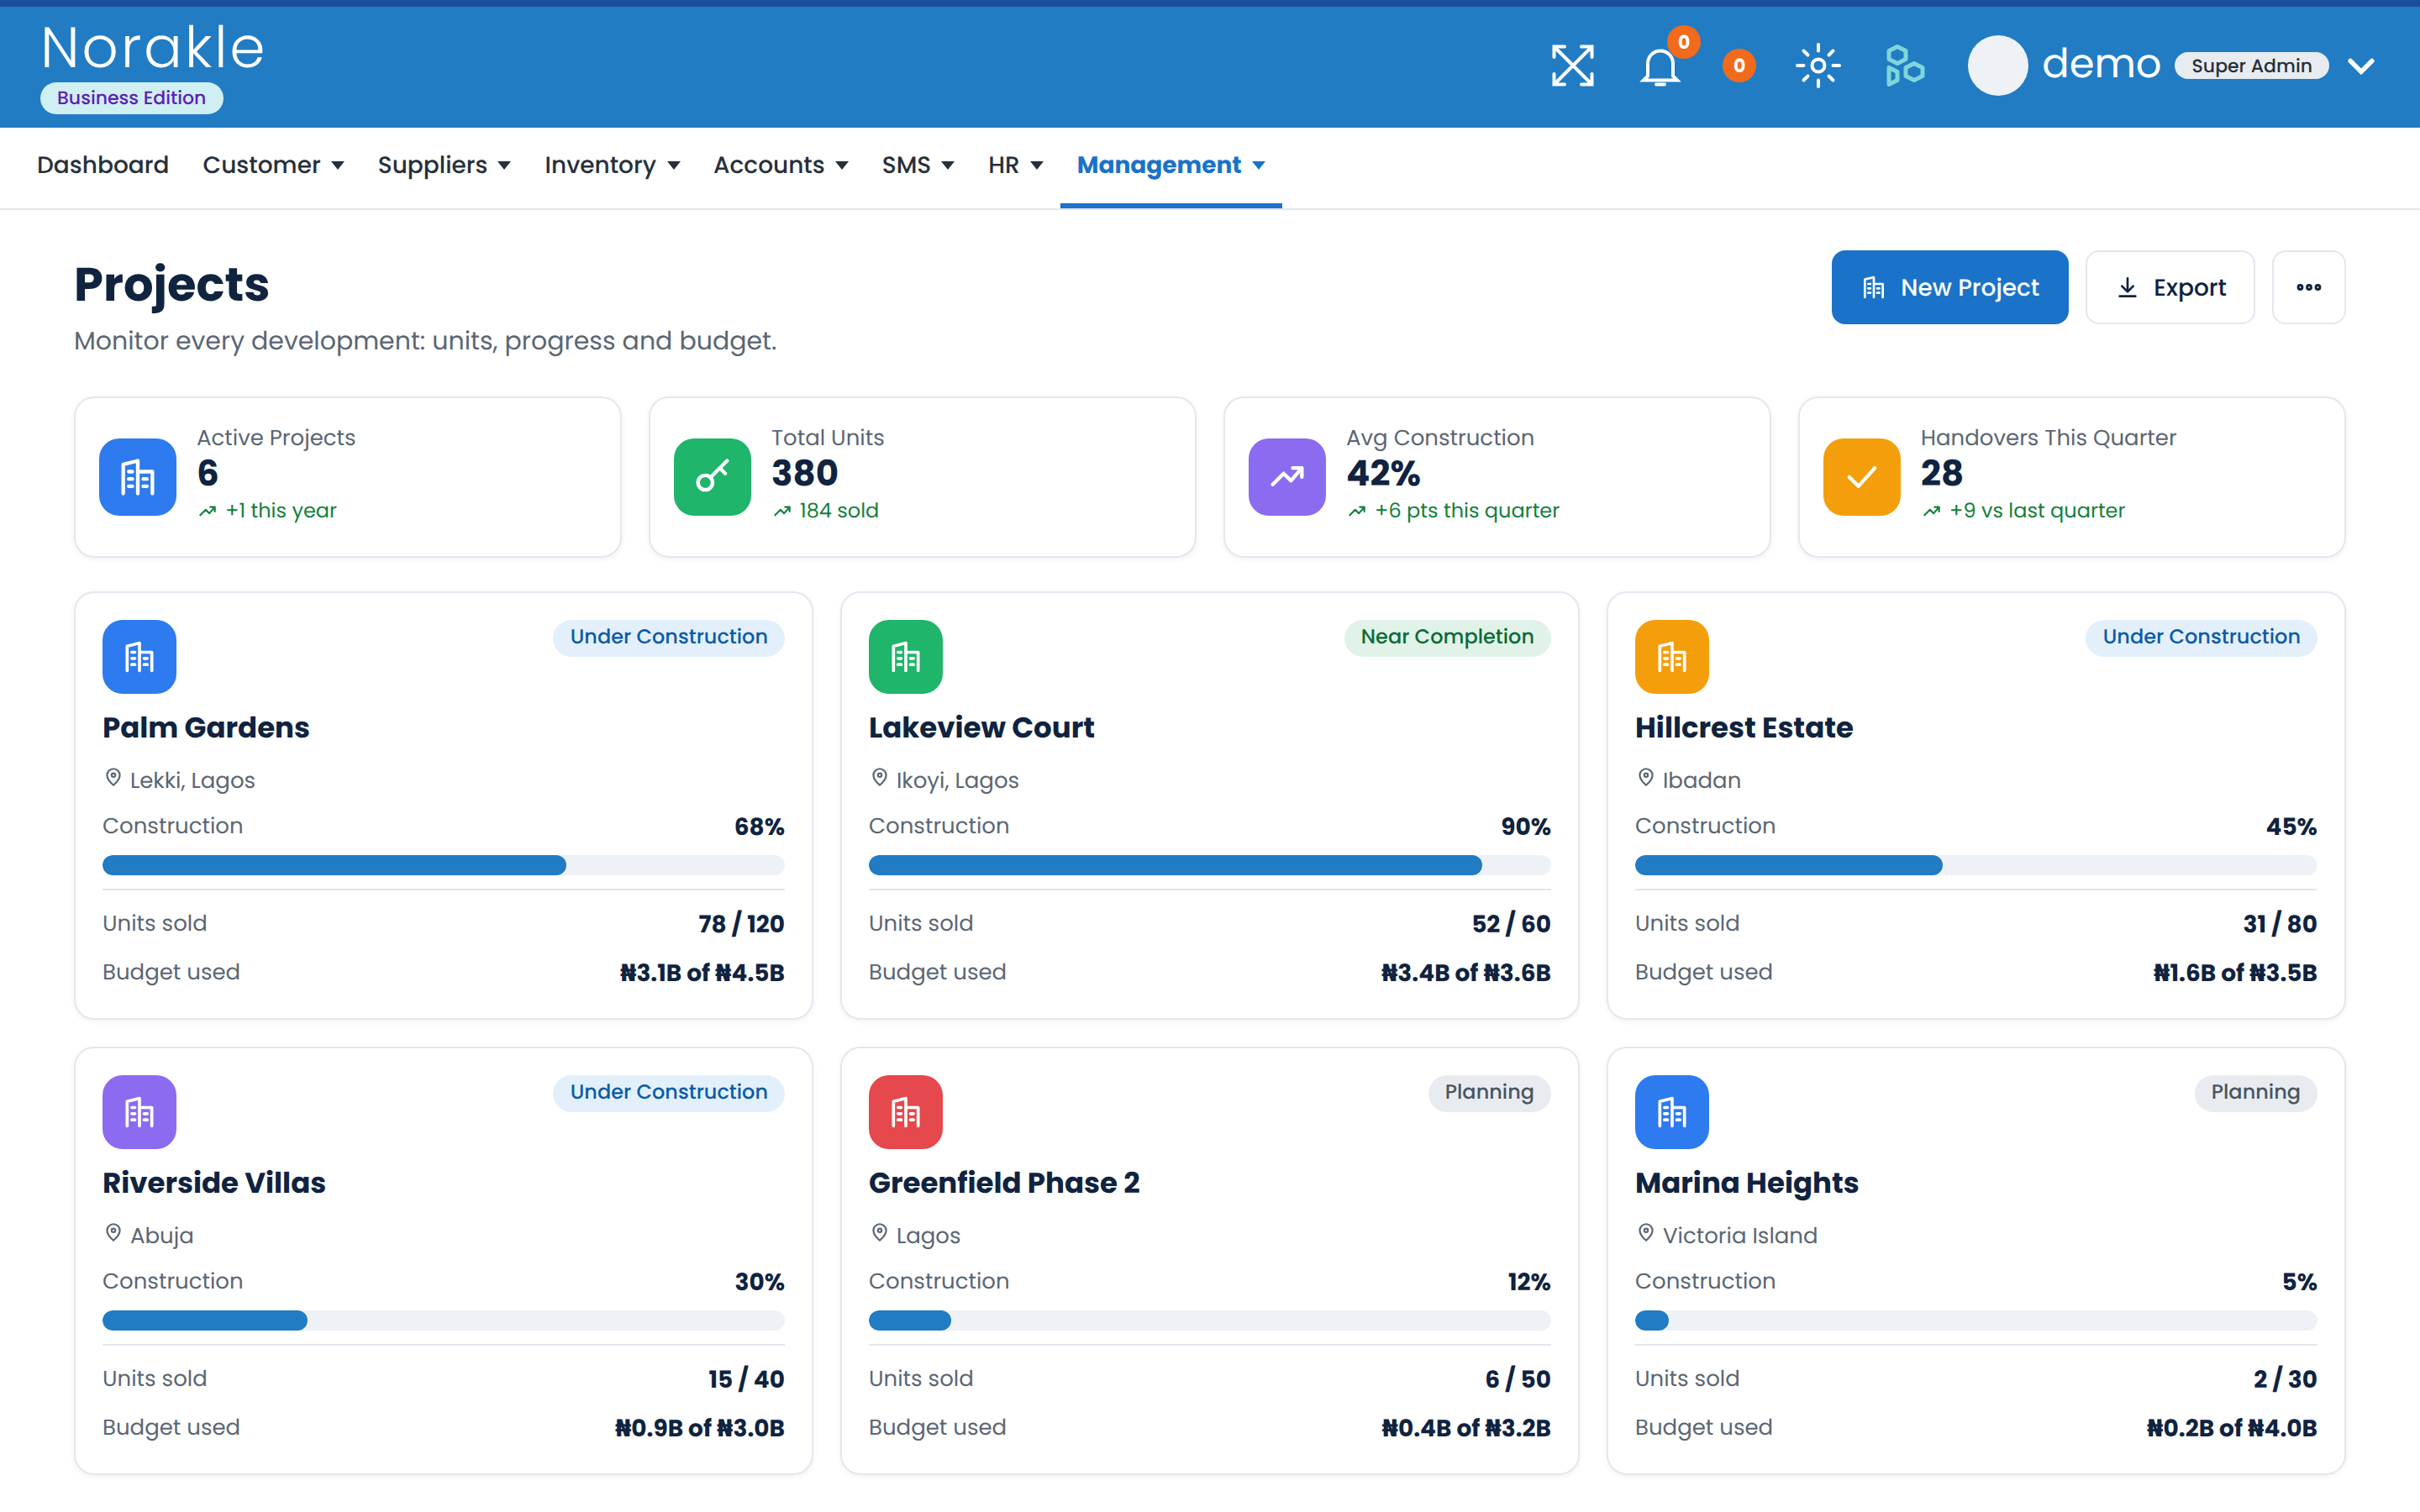This screenshot has height=1512, width=2420.
Task: Expand the Suppliers menu
Action: [x=444, y=165]
